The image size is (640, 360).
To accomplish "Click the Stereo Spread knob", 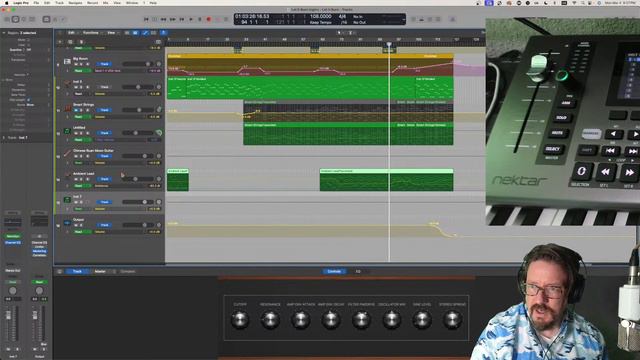I will 452,320.
